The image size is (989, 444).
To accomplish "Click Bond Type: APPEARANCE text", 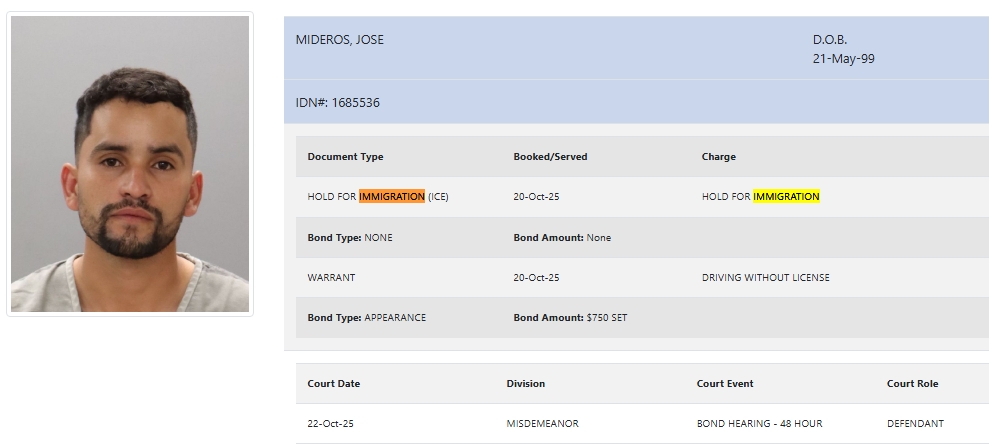I will pyautogui.click(x=366, y=318).
